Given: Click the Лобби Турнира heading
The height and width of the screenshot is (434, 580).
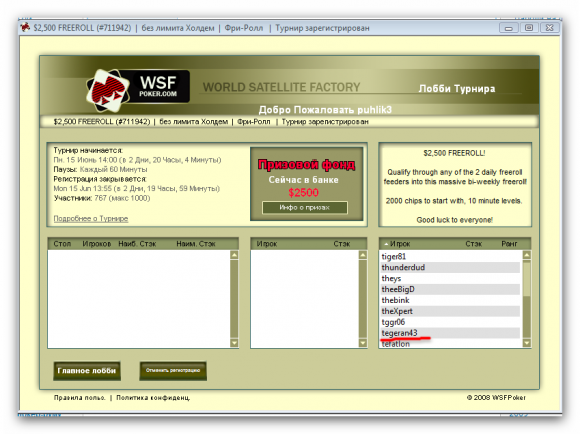Looking at the screenshot, I should click(x=457, y=89).
